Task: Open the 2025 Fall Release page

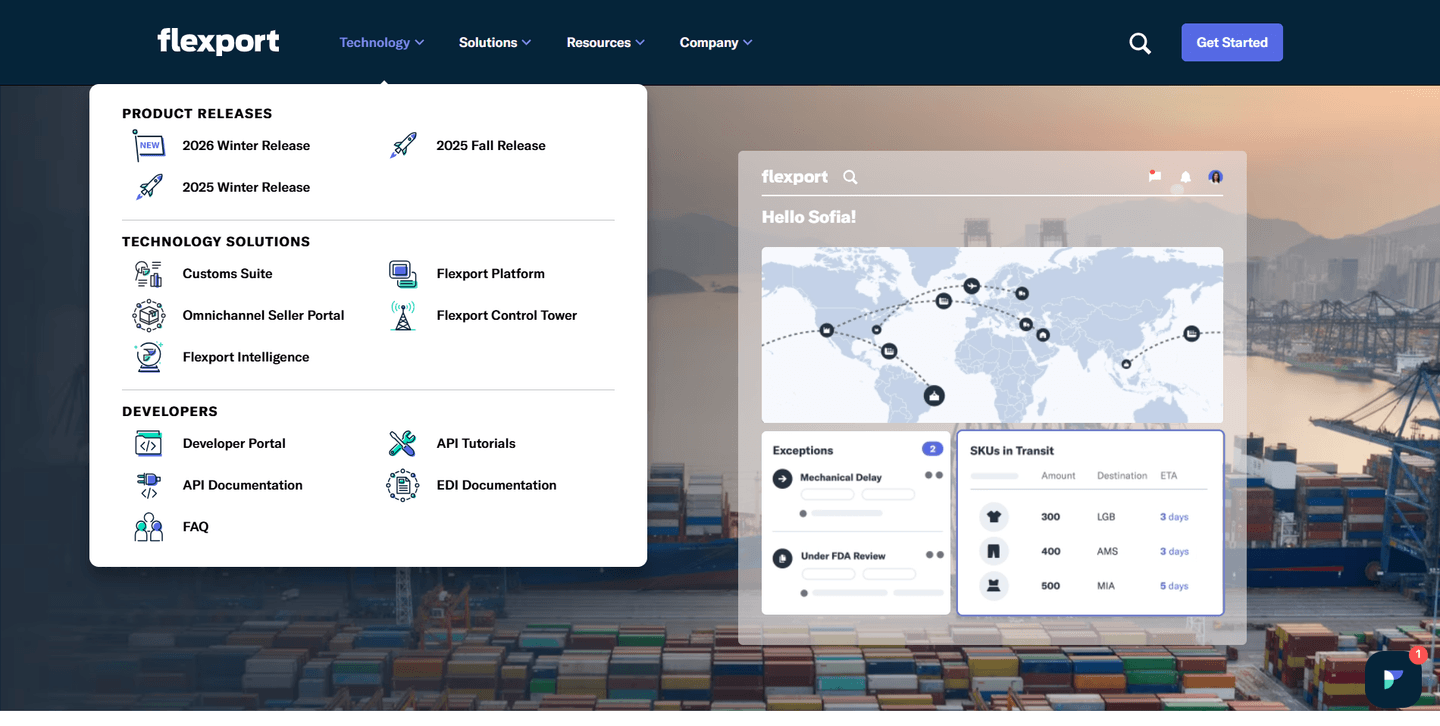Action: pyautogui.click(x=491, y=146)
